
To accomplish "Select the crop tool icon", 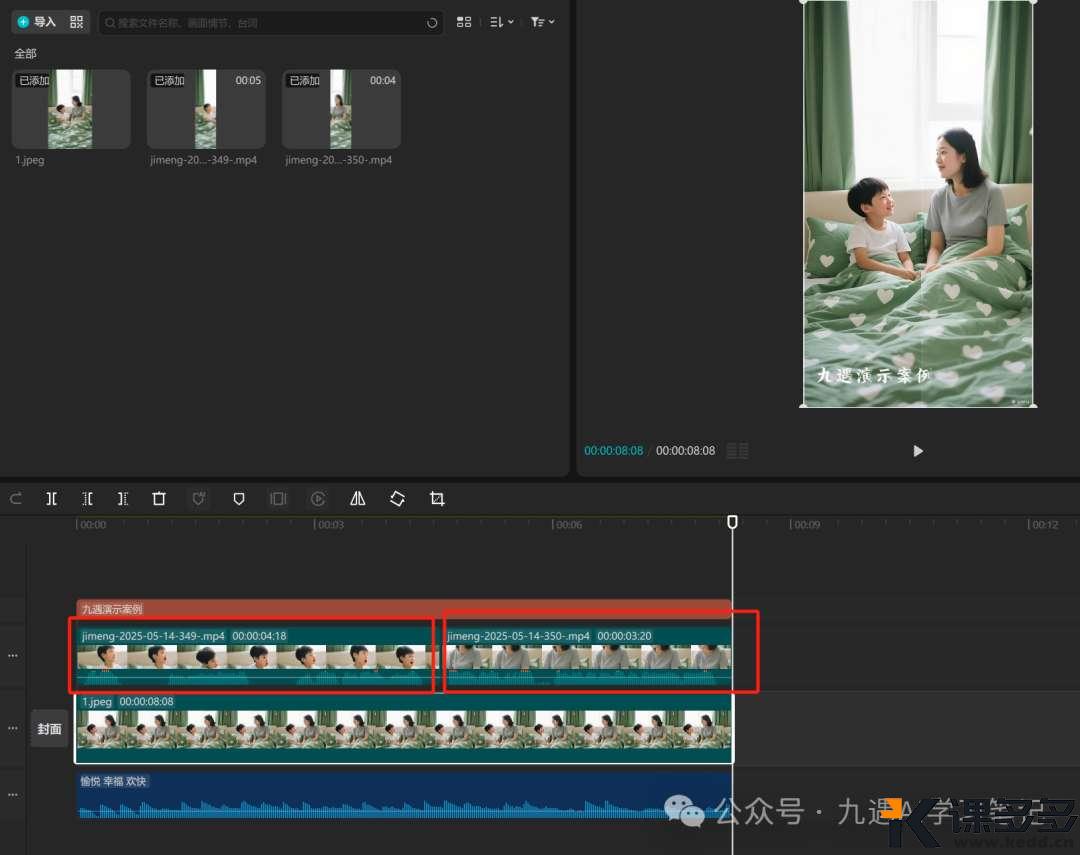I will click(x=437, y=498).
